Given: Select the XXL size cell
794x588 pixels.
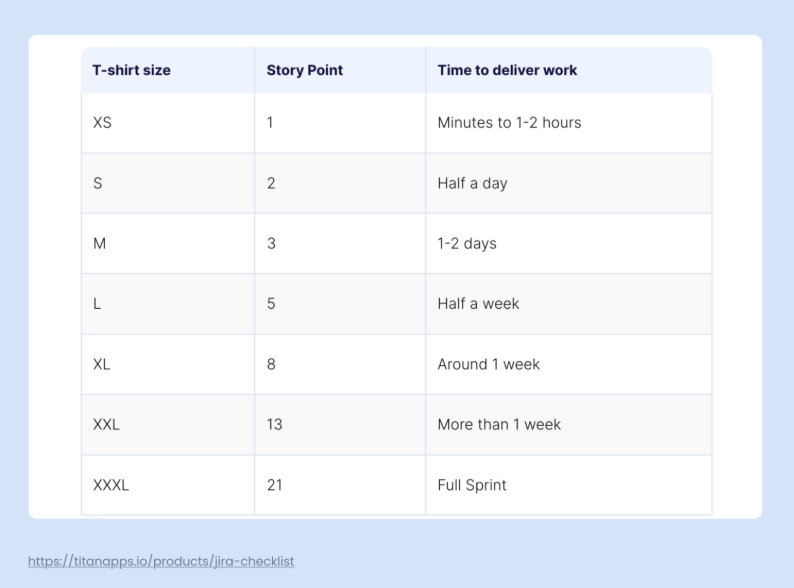Looking at the screenshot, I should coord(106,424).
